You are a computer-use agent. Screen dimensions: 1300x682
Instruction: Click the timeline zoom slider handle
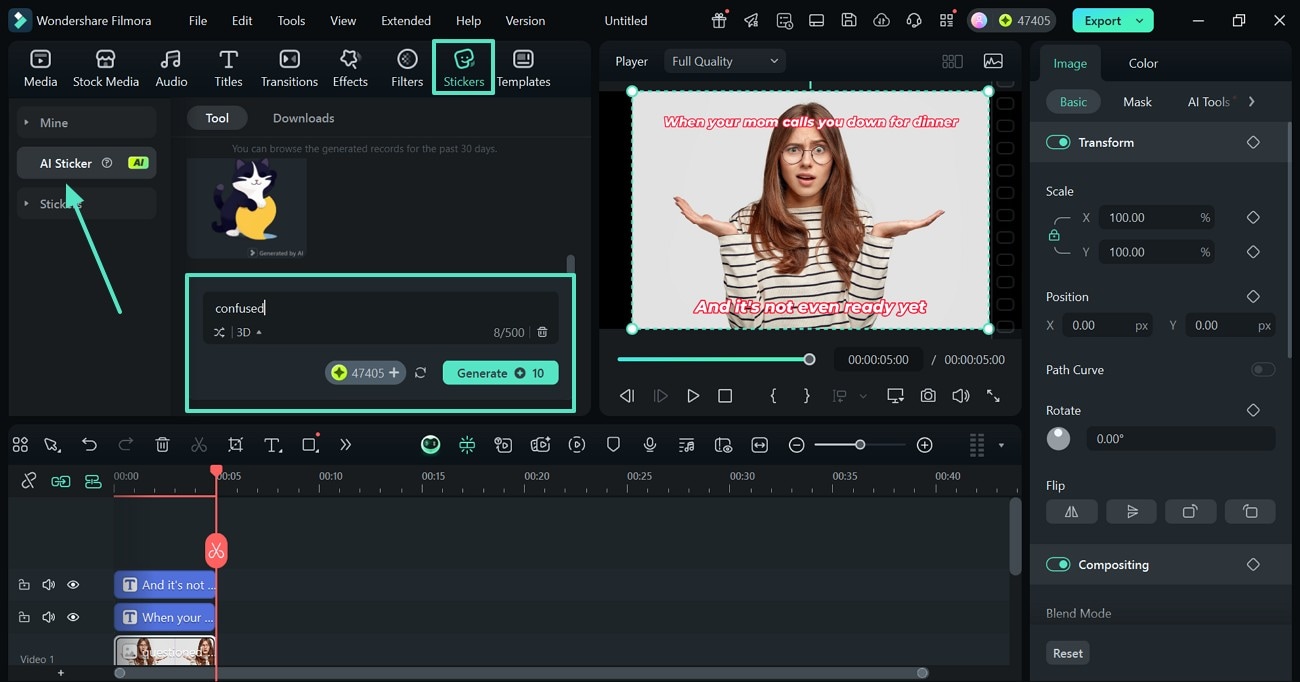(x=860, y=444)
